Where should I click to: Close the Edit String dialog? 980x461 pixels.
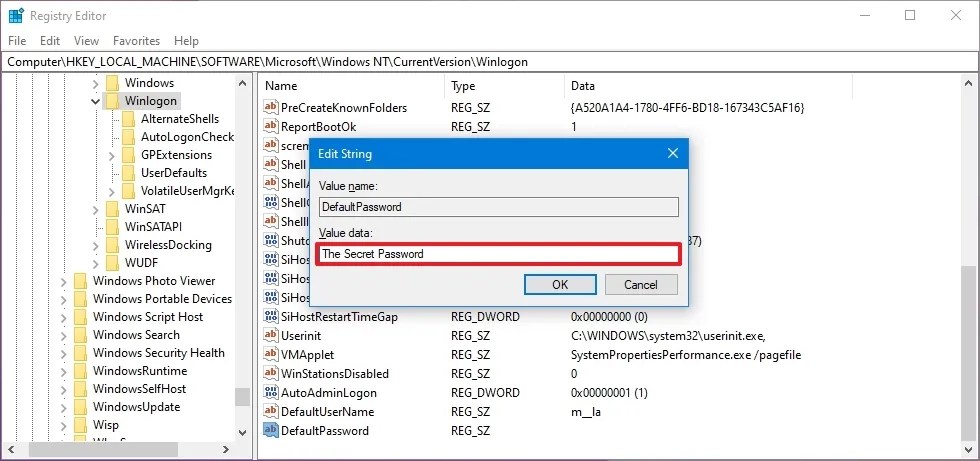(672, 153)
